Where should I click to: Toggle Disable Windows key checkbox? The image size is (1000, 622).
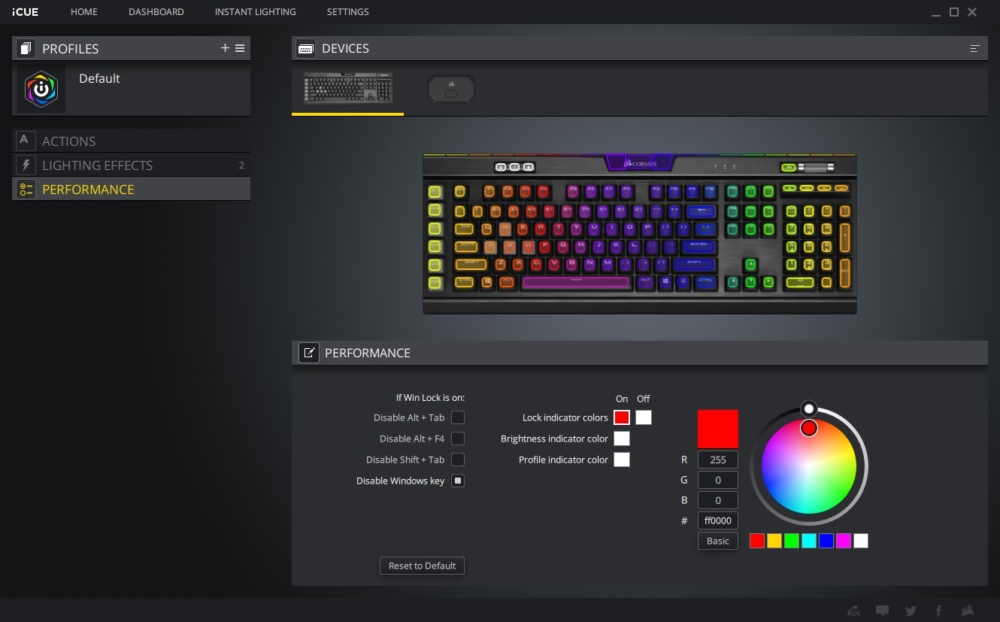pos(458,480)
